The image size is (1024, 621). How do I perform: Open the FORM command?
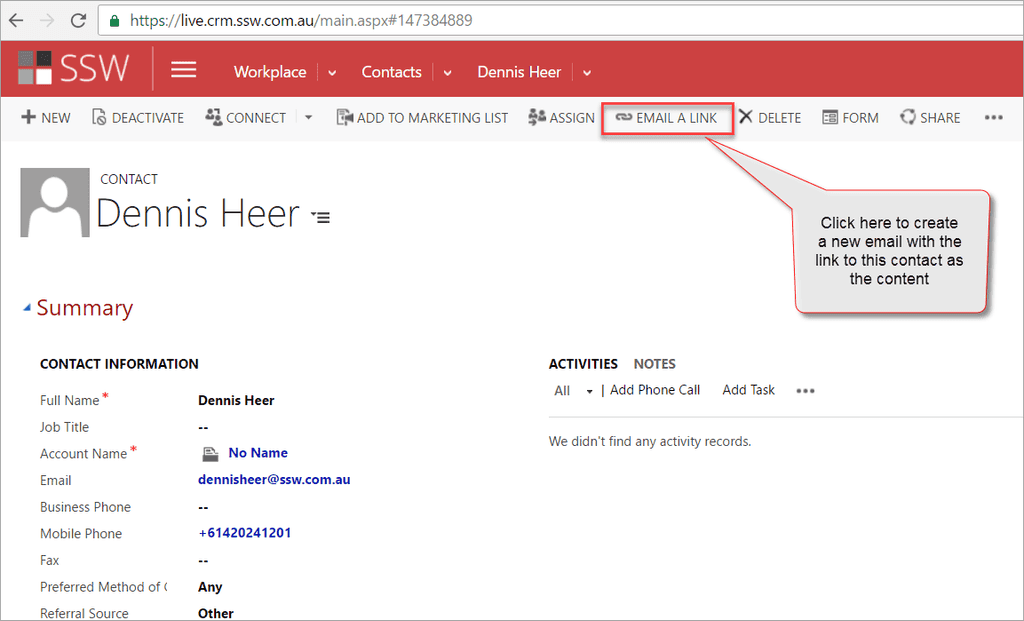point(849,117)
